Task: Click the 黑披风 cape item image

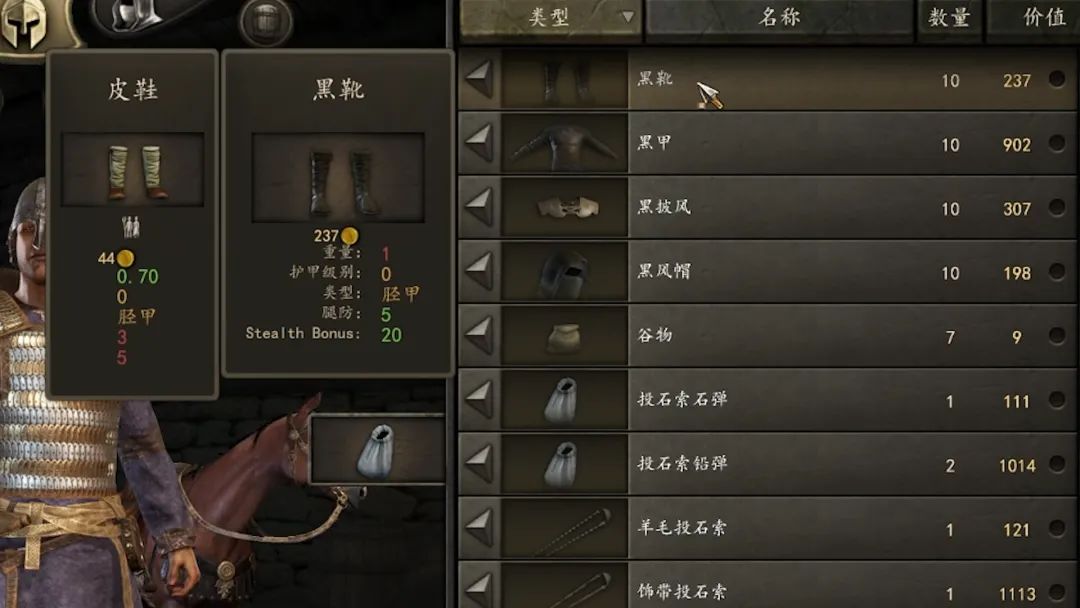Action: click(565, 207)
